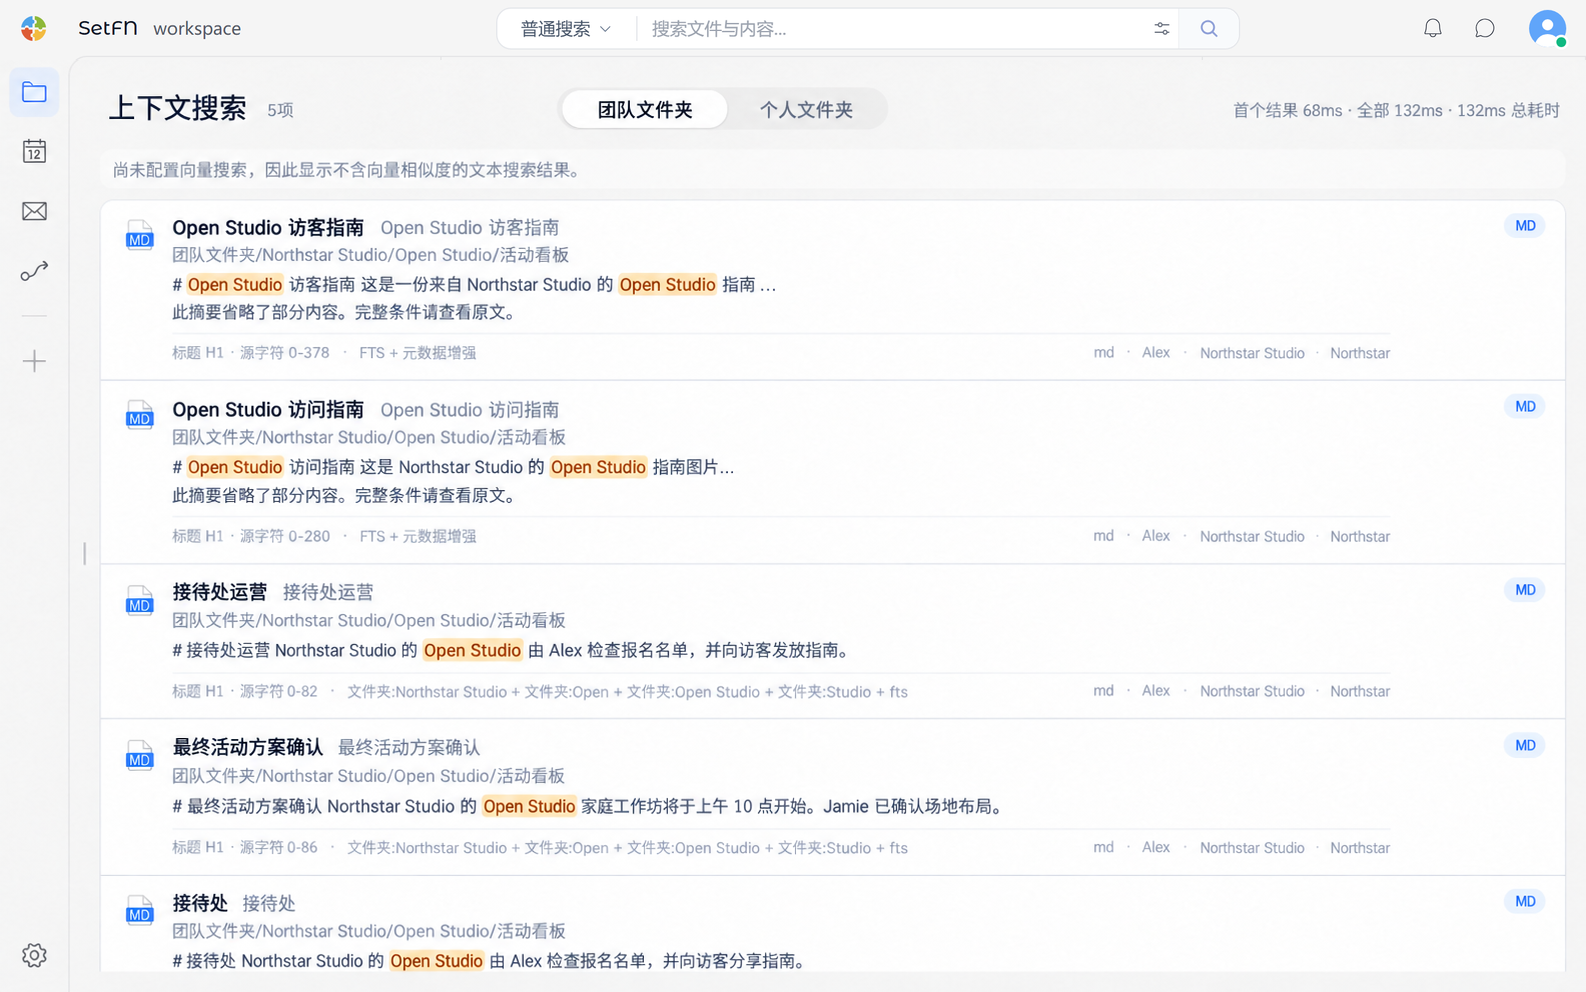Click MD file icon for 最终活动方案确认
Screen dimensions: 1586x992
coord(139,756)
